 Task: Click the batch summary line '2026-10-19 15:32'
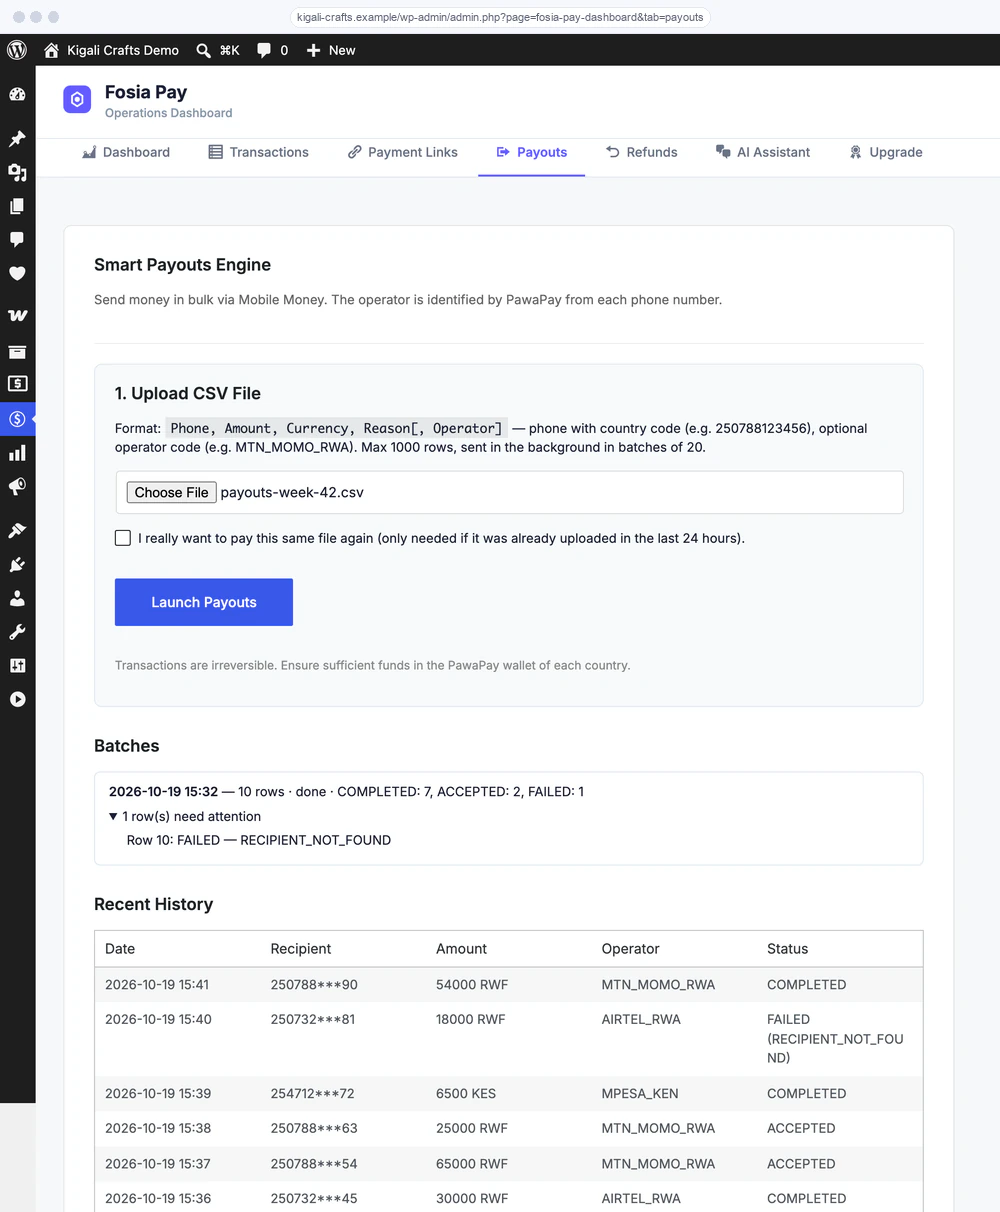[346, 791]
